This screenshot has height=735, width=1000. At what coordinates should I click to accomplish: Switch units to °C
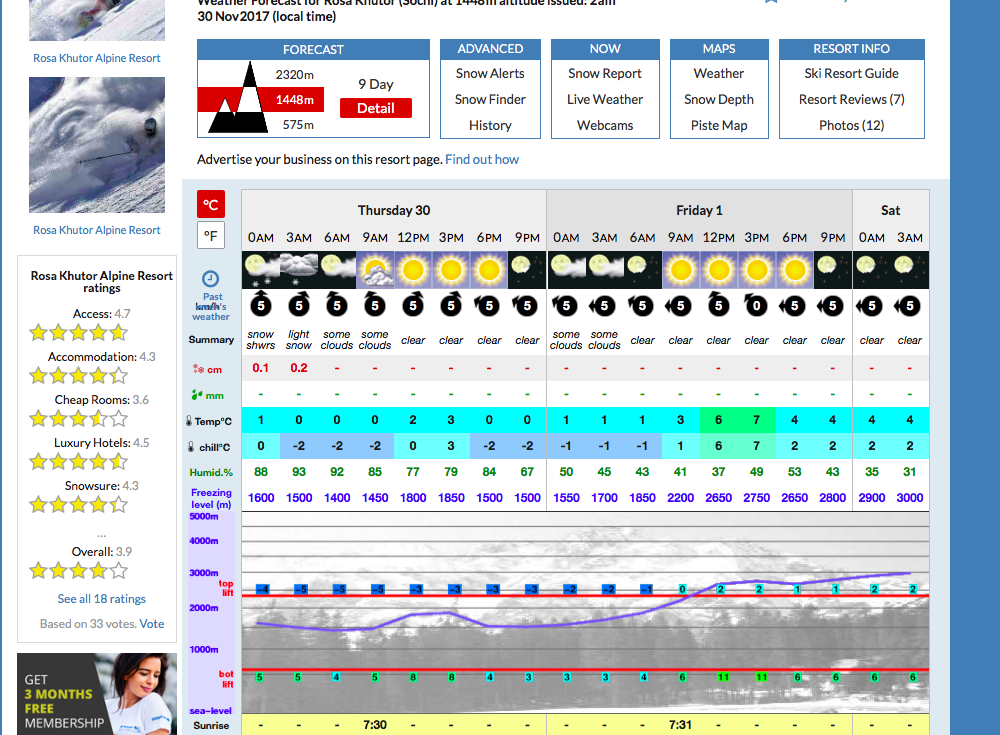(x=210, y=204)
